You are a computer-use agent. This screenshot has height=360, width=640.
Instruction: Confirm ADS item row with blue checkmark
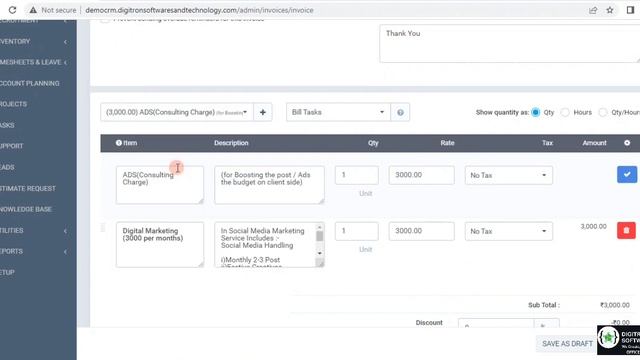click(x=627, y=175)
